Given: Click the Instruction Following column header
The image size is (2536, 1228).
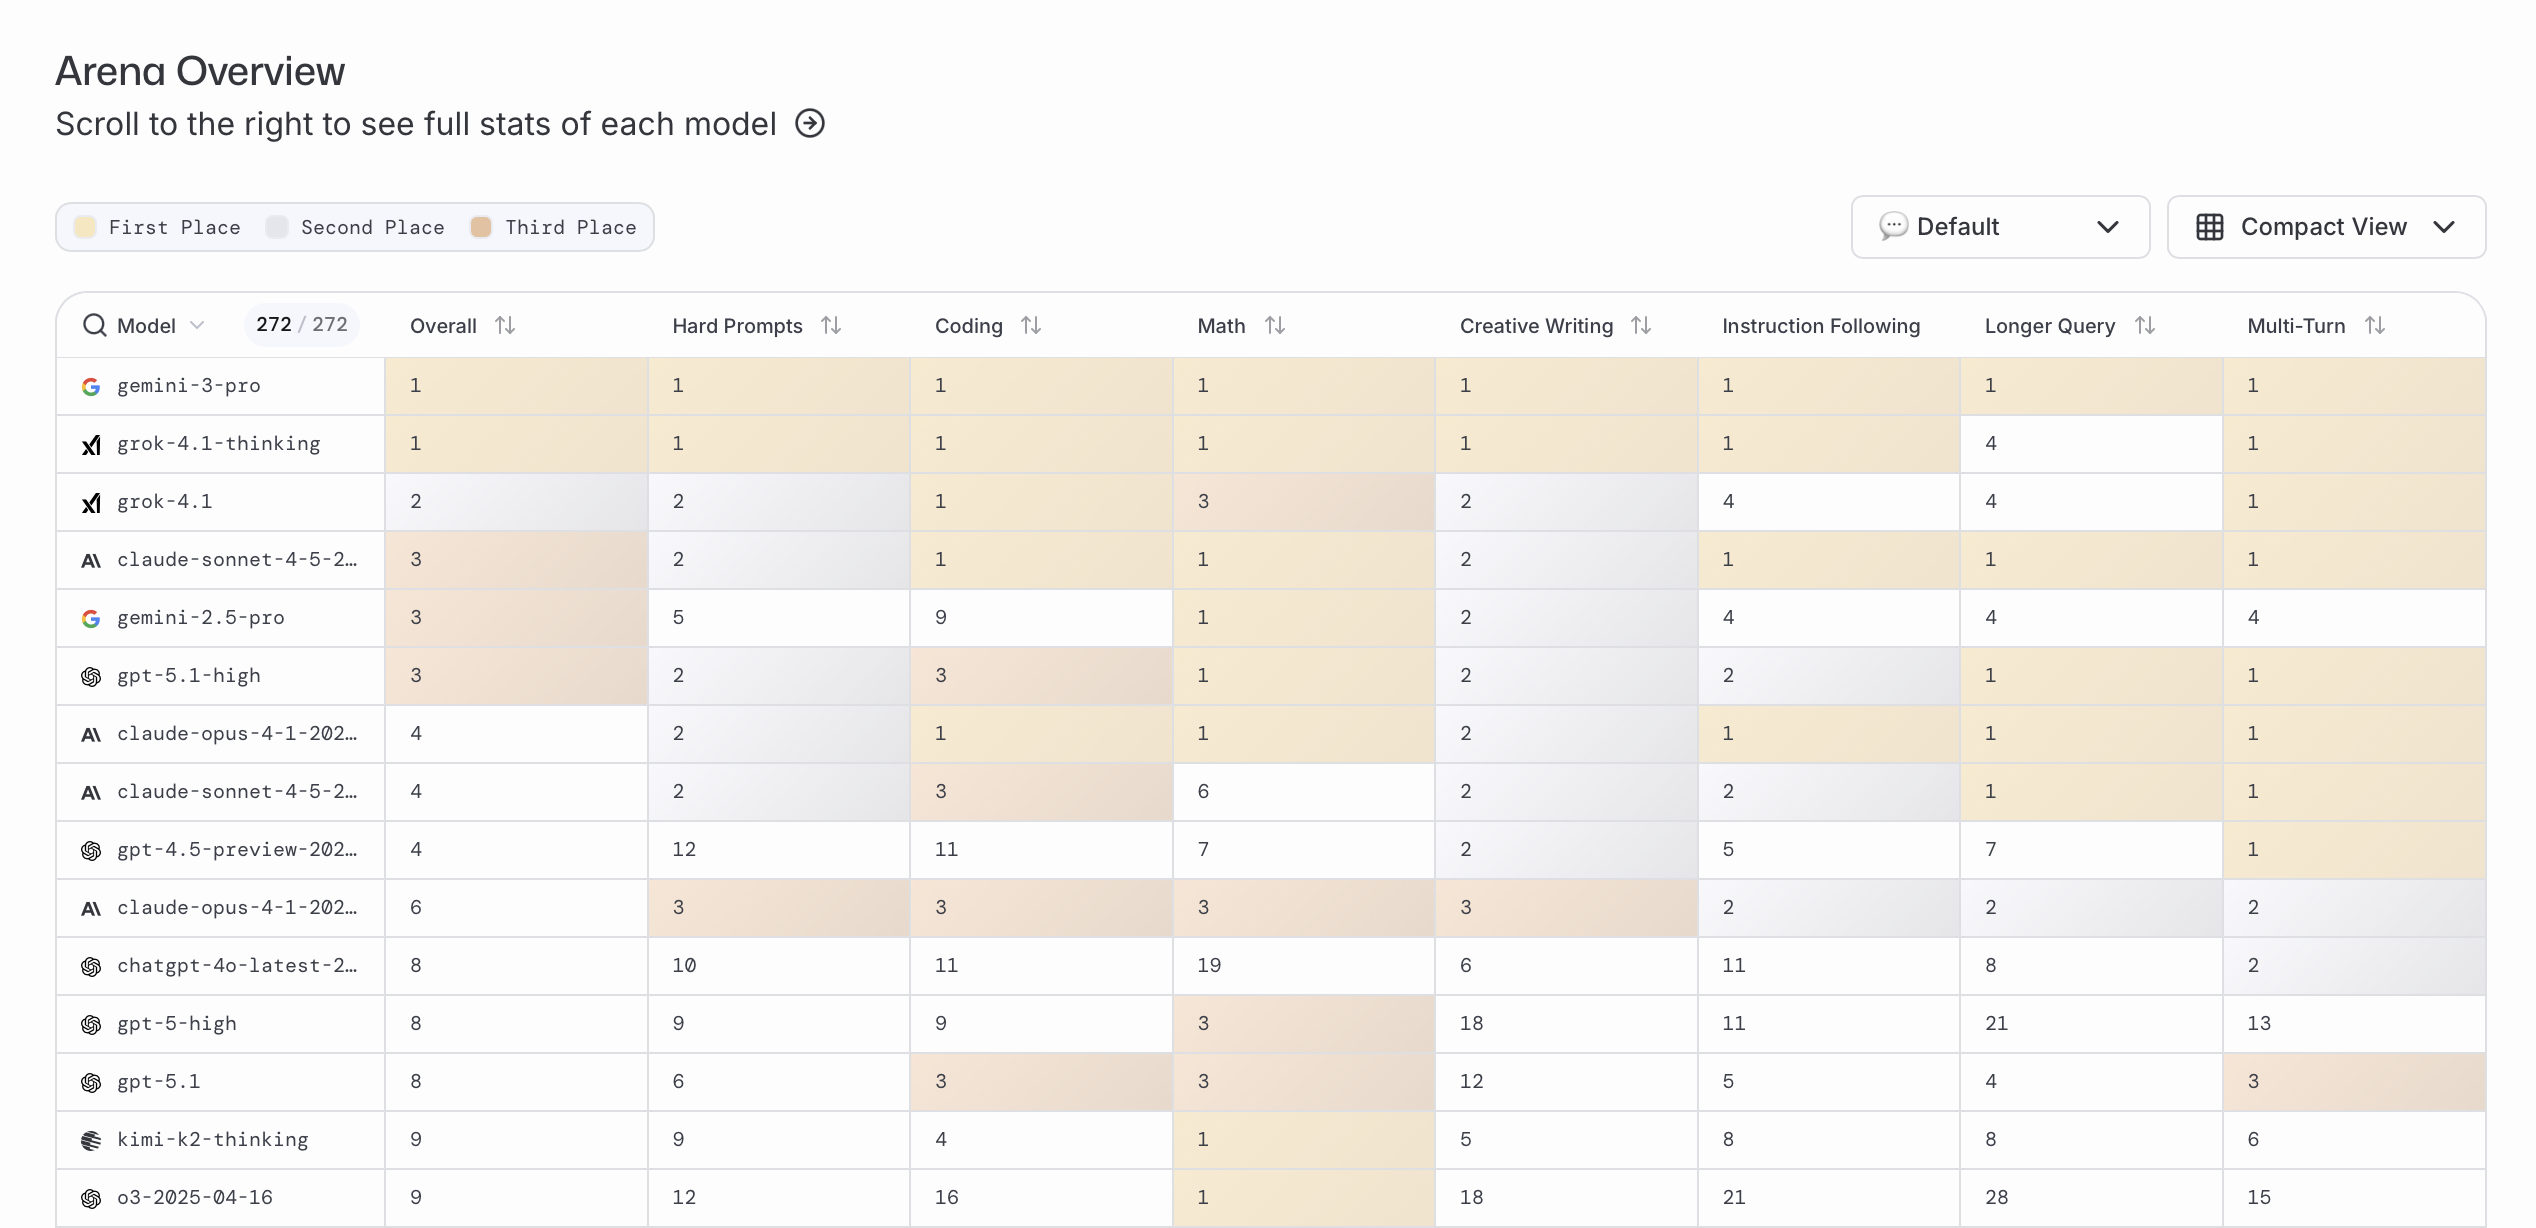Looking at the screenshot, I should click(x=1821, y=325).
